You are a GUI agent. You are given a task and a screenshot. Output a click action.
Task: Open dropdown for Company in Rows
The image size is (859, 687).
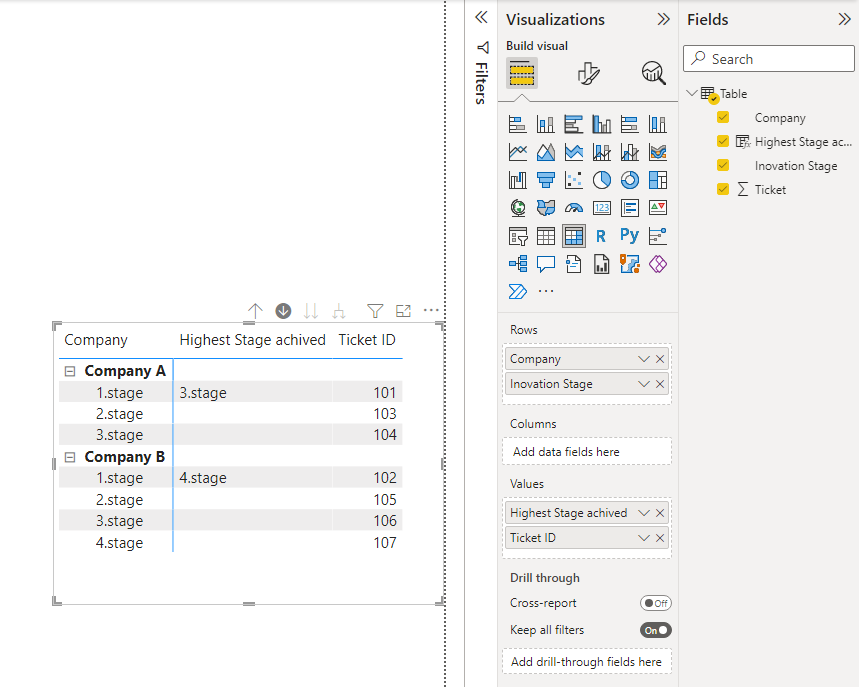(644, 359)
